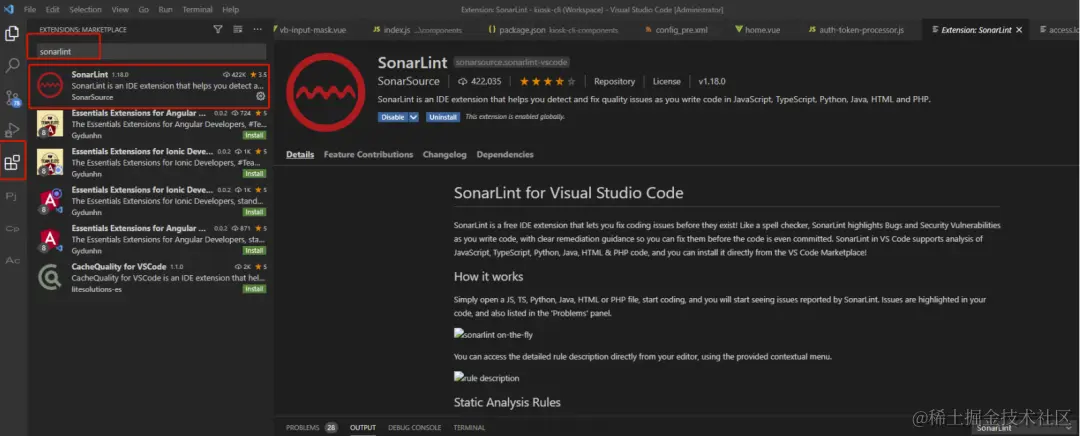Image resolution: width=1080 pixels, height=436 pixels.
Task: Open the Extensions view in activity bar
Action: click(x=12, y=163)
